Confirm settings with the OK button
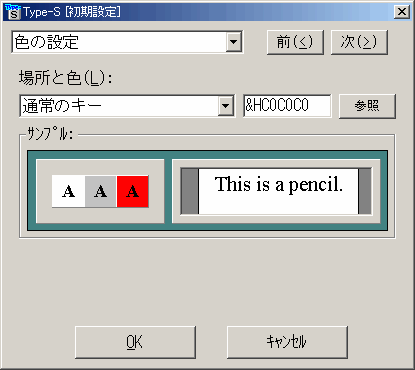 [x=135, y=342]
